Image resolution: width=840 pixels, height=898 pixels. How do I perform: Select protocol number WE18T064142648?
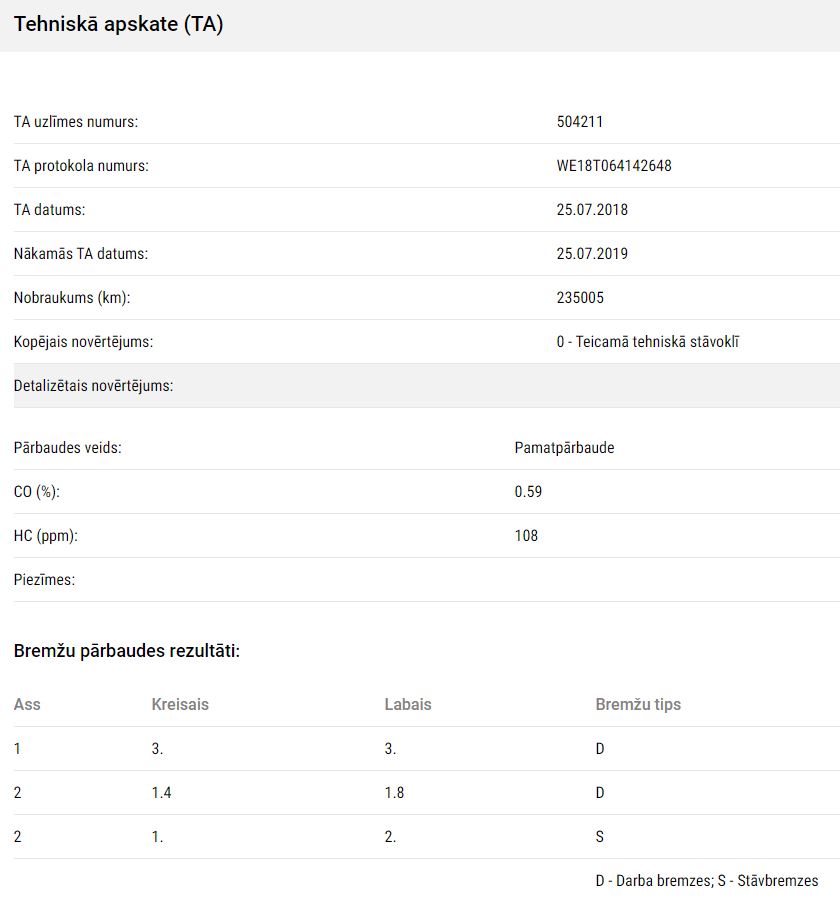coord(614,166)
